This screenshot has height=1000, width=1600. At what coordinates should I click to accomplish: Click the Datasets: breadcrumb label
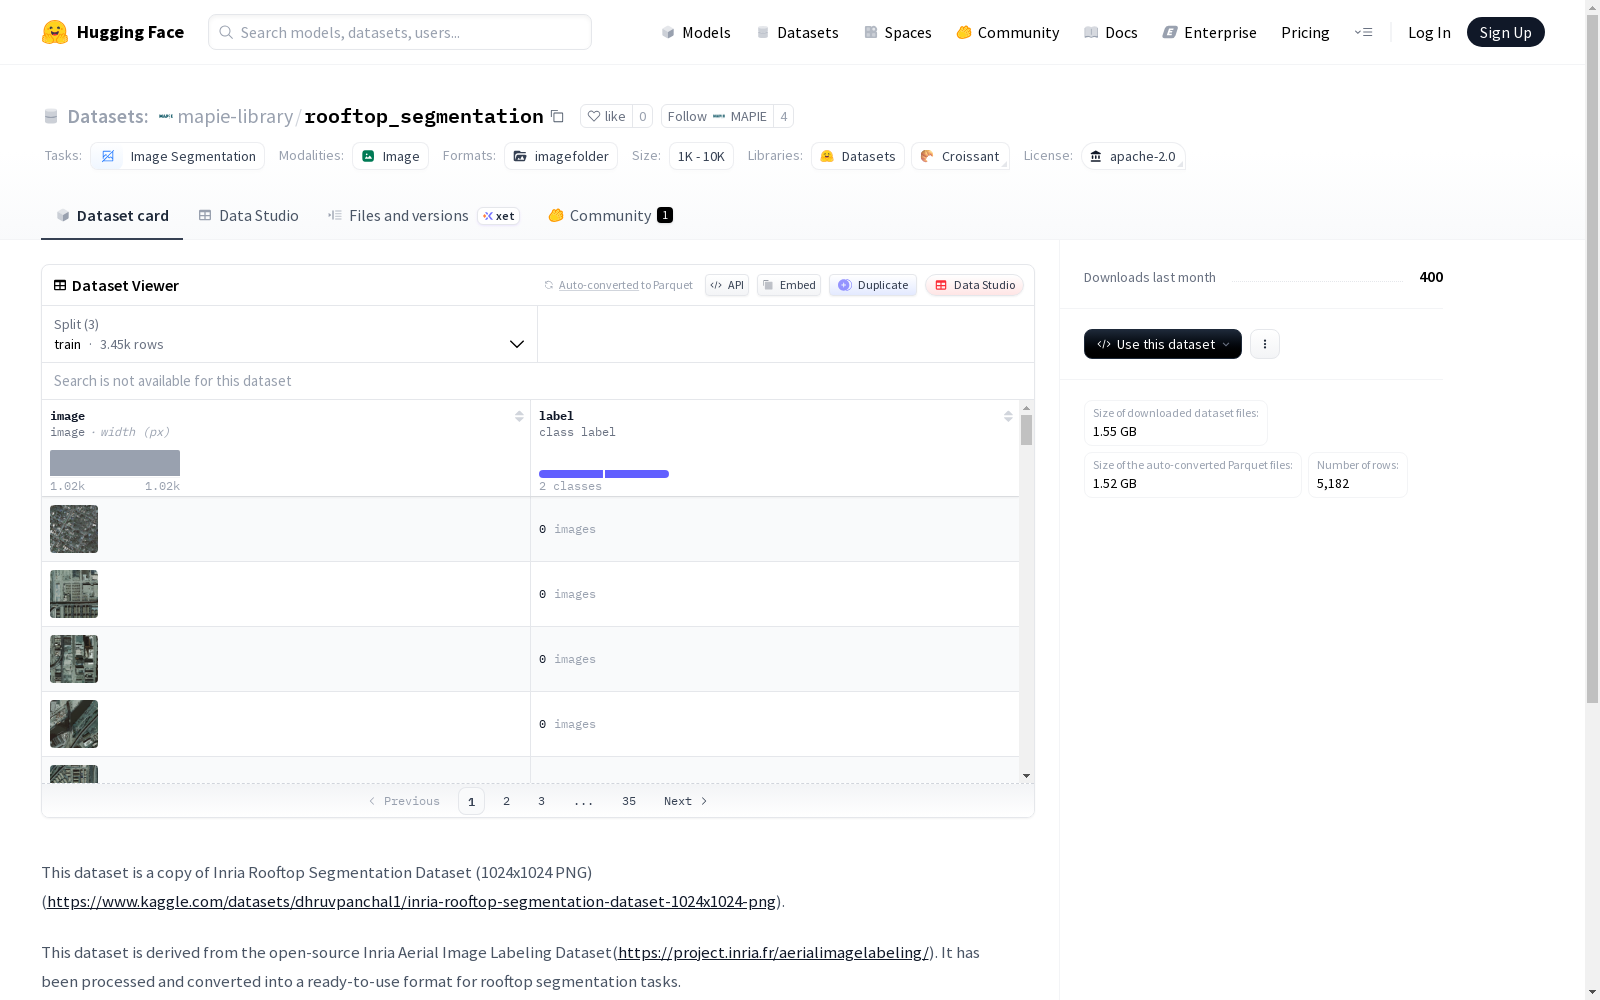coord(108,116)
